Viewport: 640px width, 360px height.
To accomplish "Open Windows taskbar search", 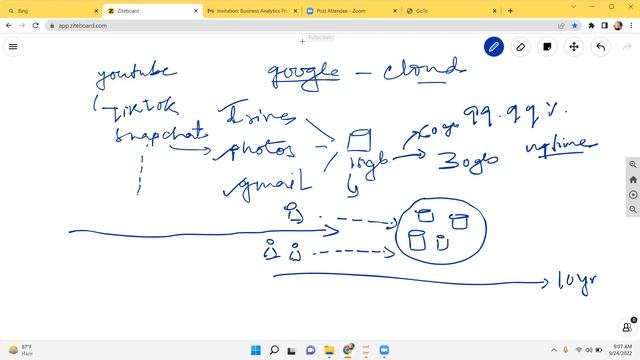I will [274, 350].
